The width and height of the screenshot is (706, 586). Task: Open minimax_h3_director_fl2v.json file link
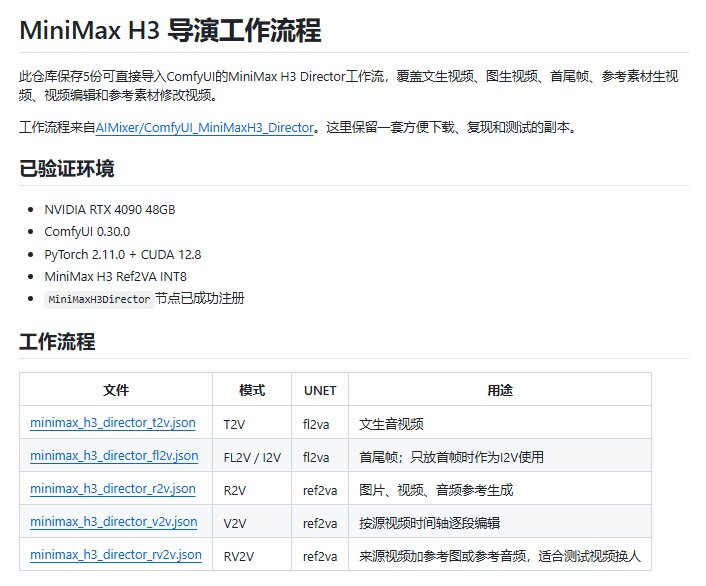pyautogui.click(x=114, y=455)
